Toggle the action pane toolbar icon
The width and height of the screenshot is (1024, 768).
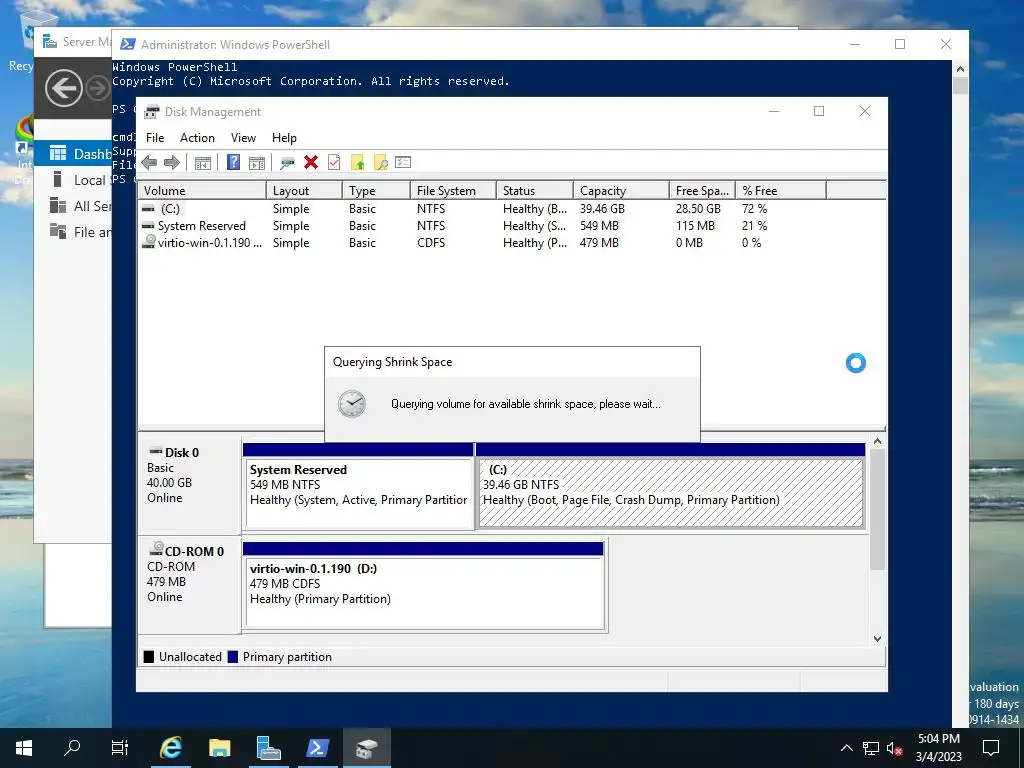click(x=257, y=163)
